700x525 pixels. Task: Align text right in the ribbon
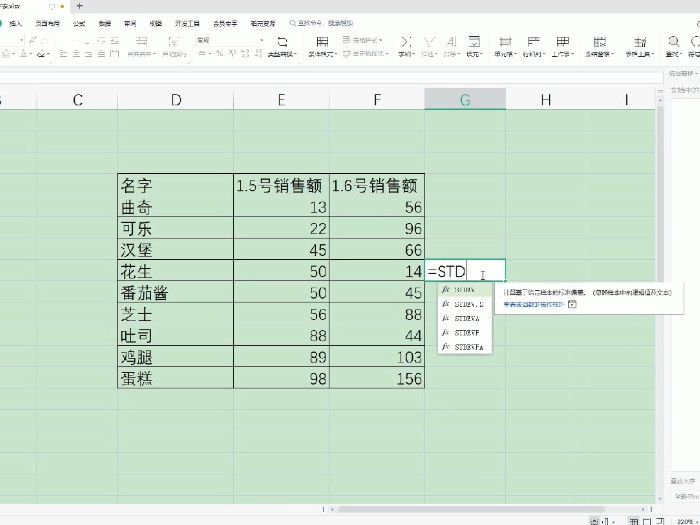click(x=89, y=54)
